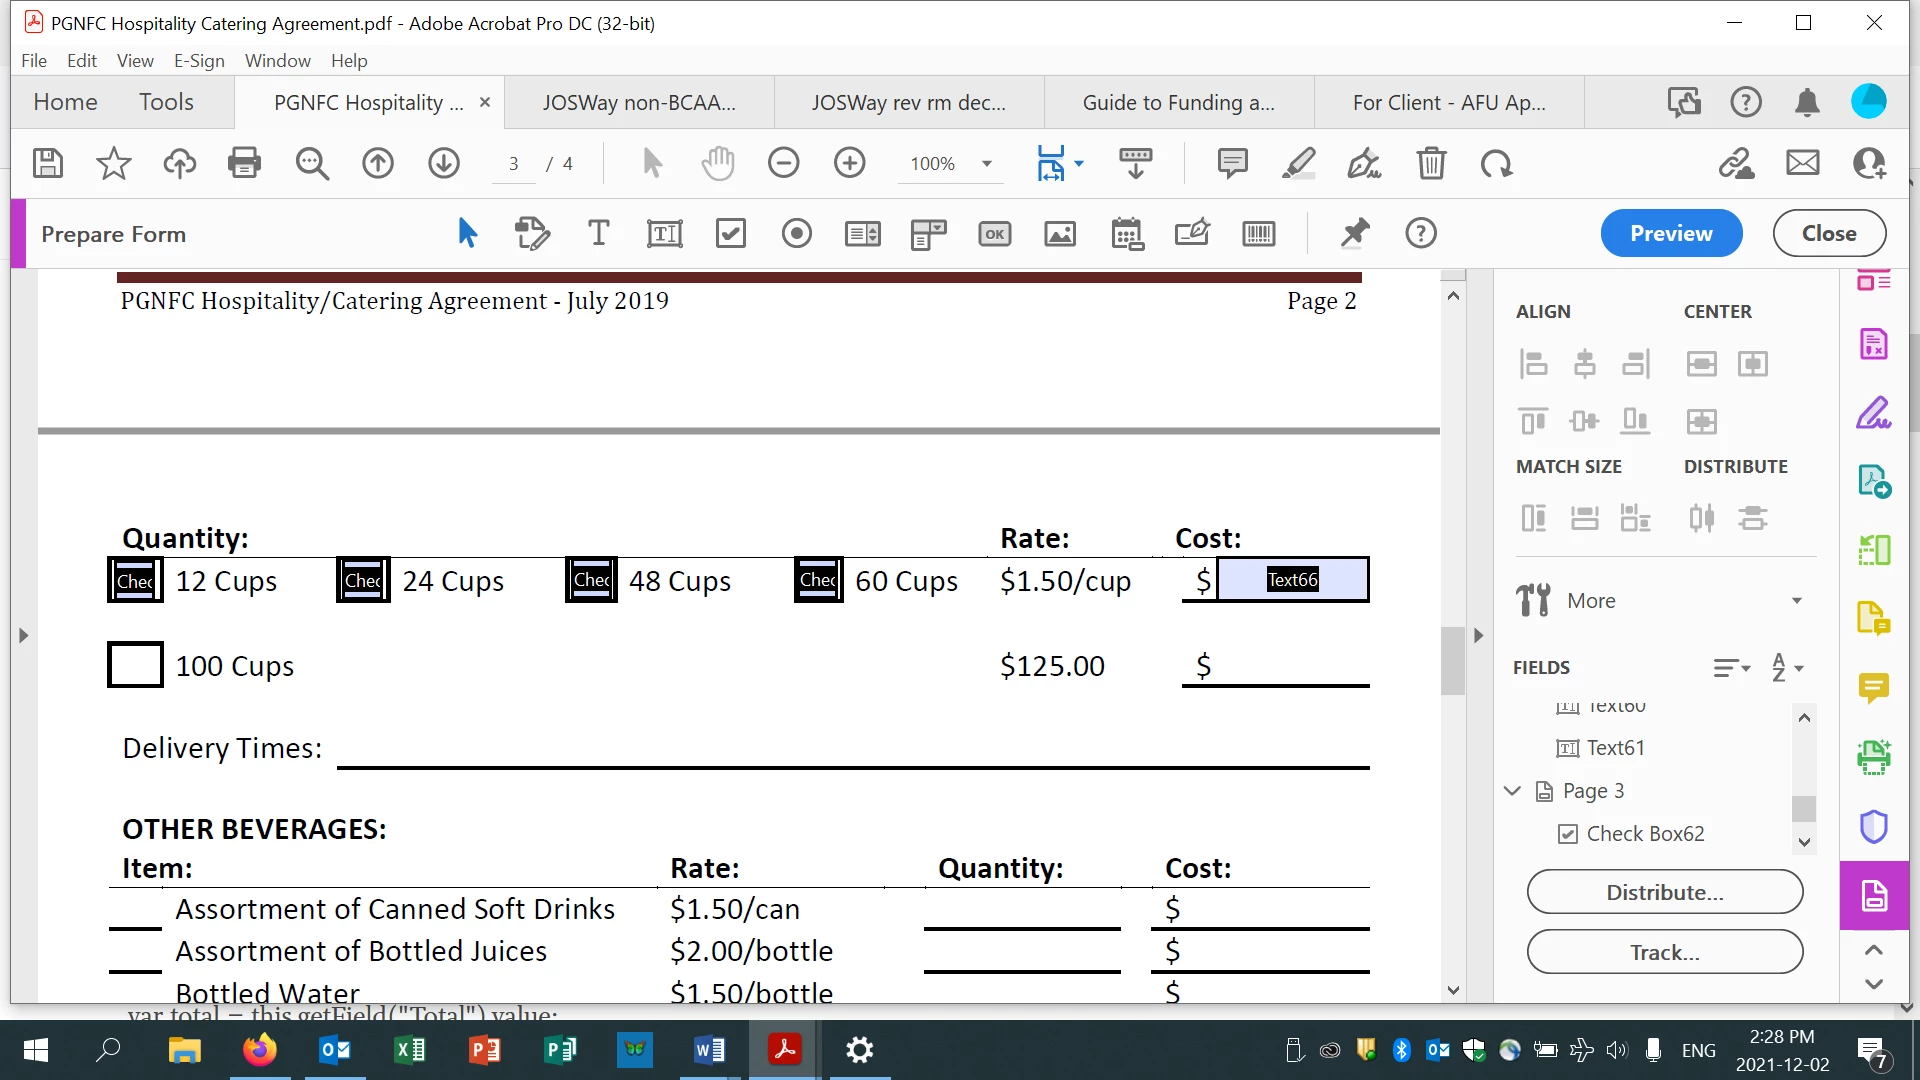Screen dimensions: 1920x1080
Task: Select the Add Barcode tool
Action: tap(1258, 234)
